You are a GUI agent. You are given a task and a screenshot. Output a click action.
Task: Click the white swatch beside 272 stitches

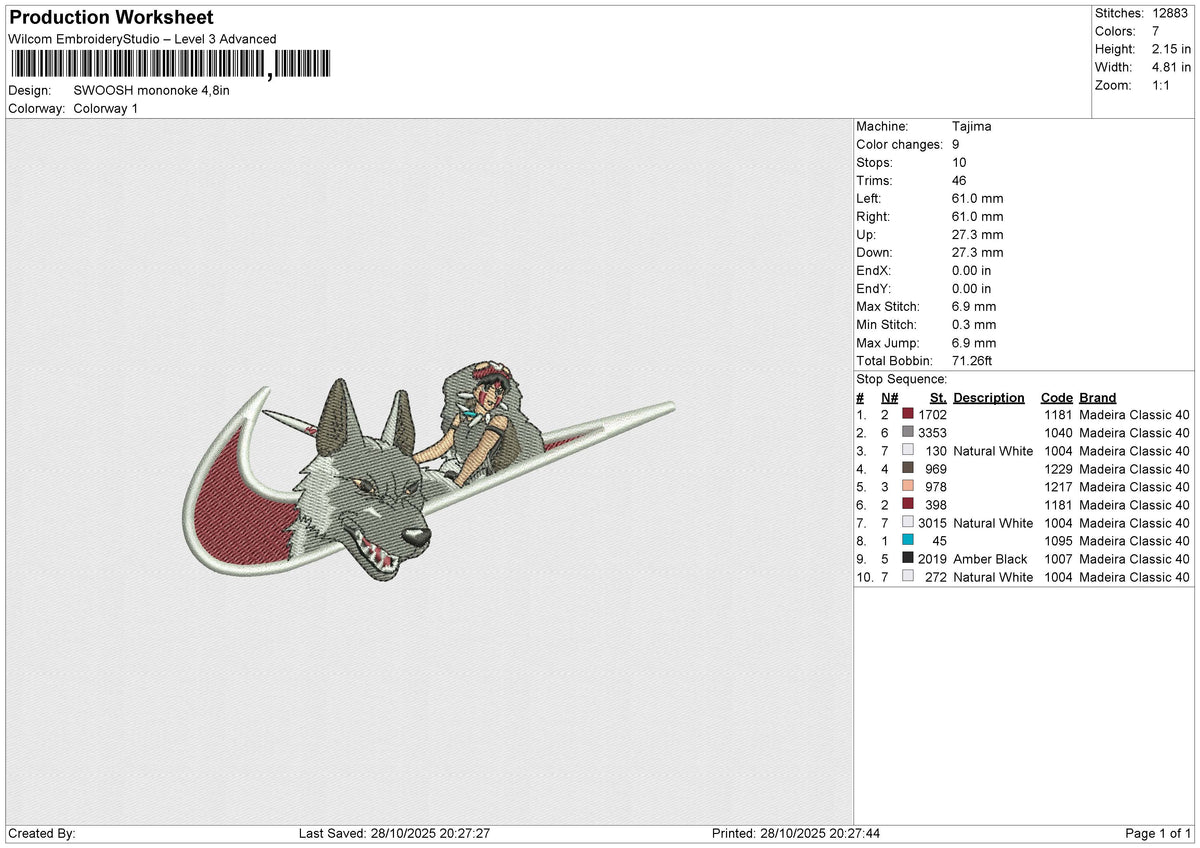click(907, 577)
